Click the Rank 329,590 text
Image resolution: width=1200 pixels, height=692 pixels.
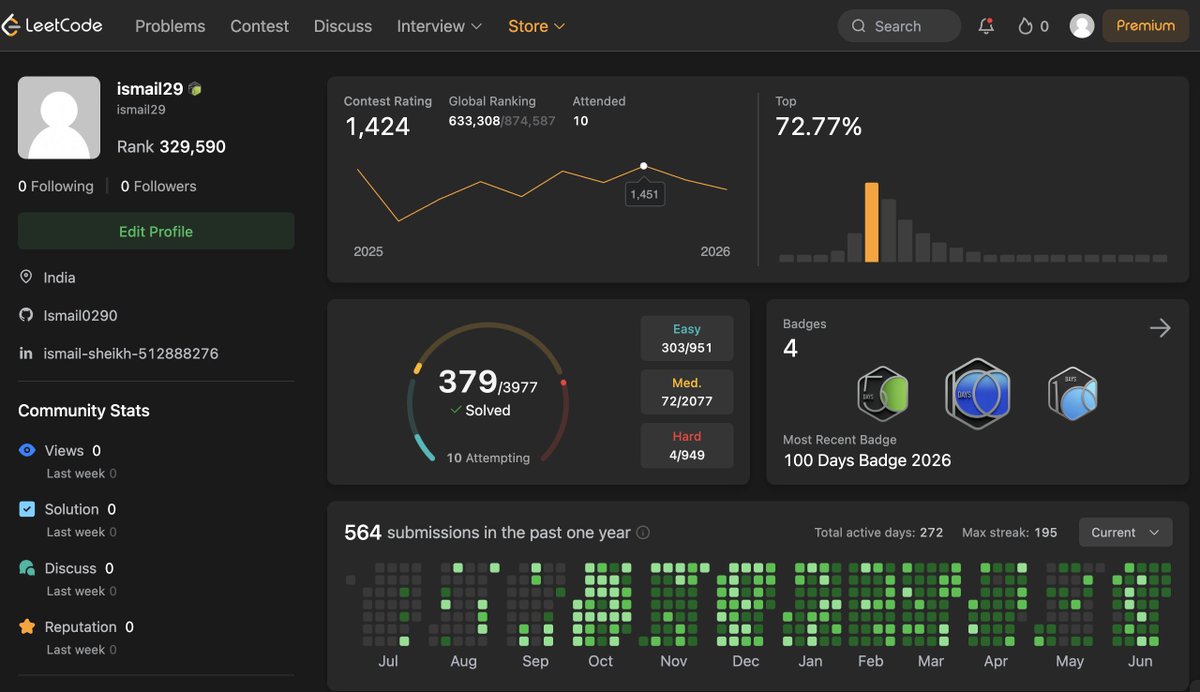171,147
